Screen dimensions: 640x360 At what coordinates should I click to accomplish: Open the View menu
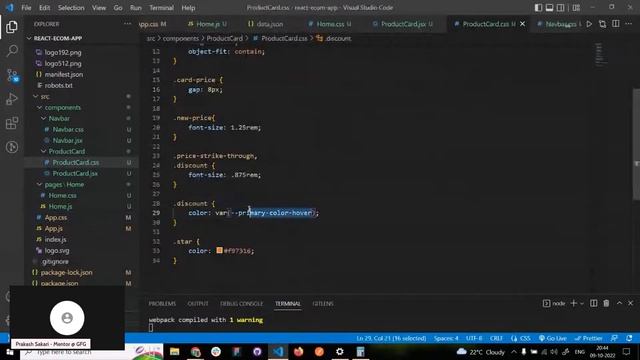pyautogui.click(x=99, y=8)
